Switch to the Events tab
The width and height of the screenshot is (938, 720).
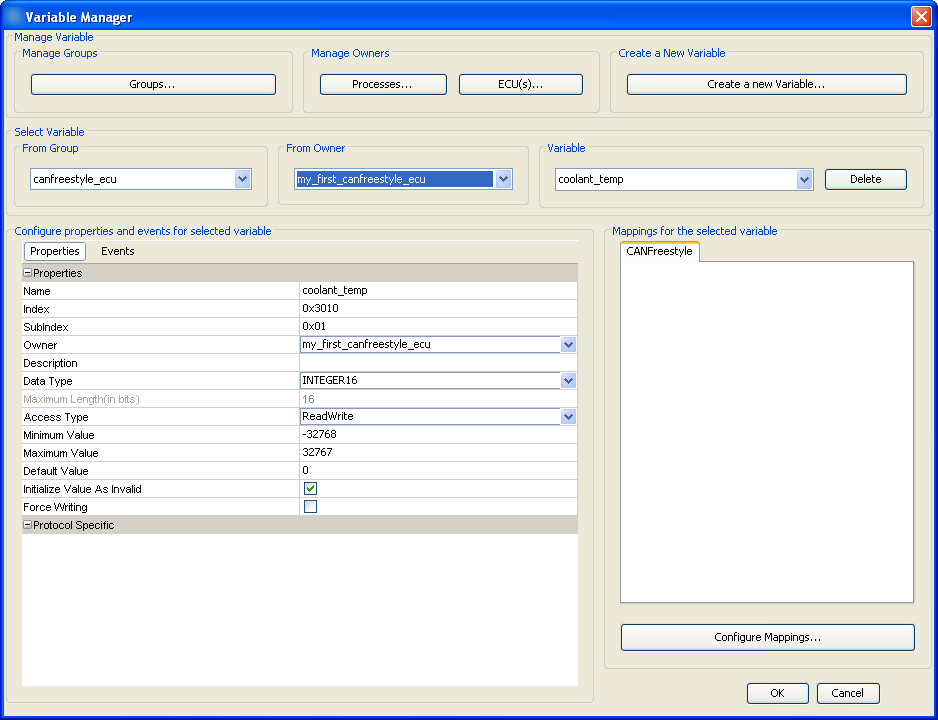click(117, 251)
